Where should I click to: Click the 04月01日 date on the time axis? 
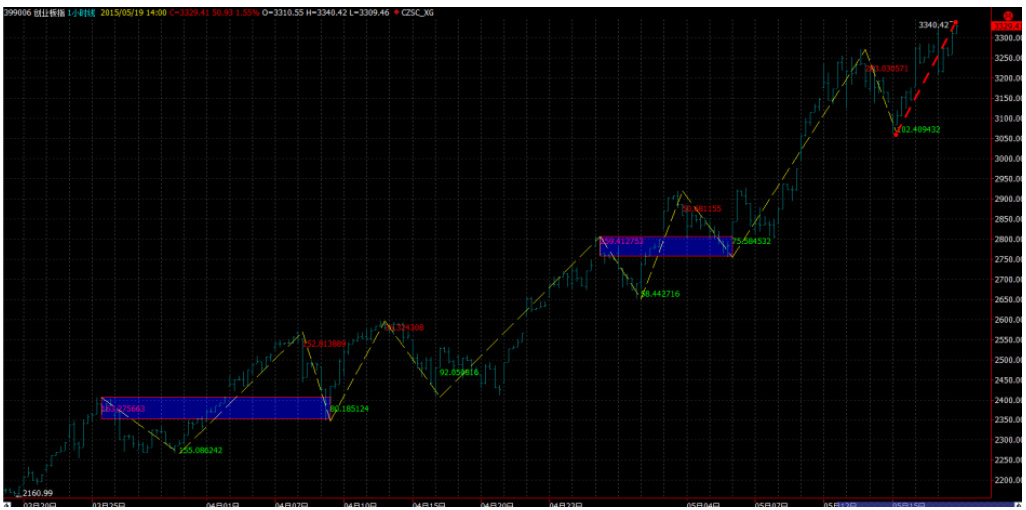pos(221,504)
